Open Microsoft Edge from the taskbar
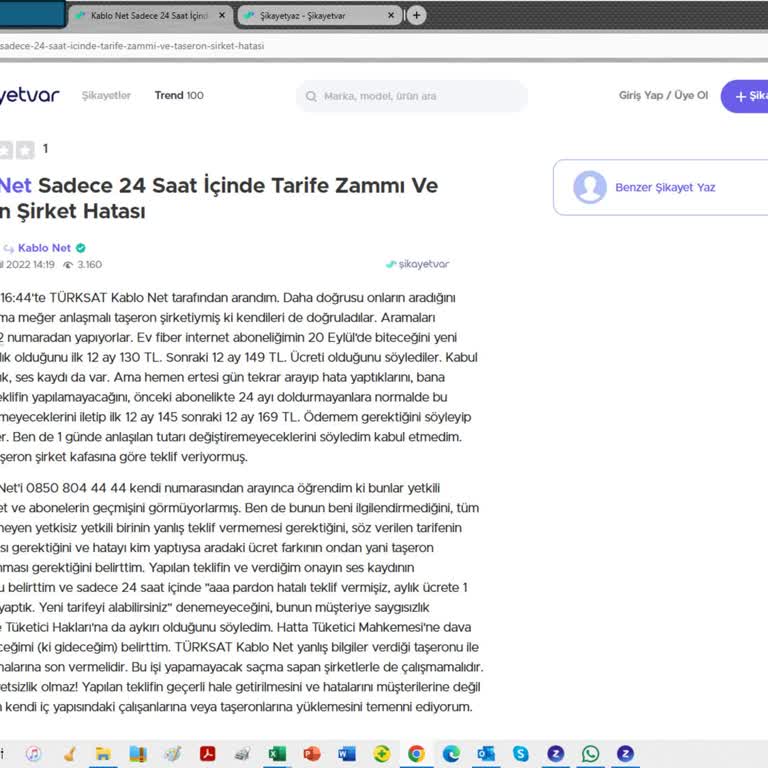 tap(451, 753)
